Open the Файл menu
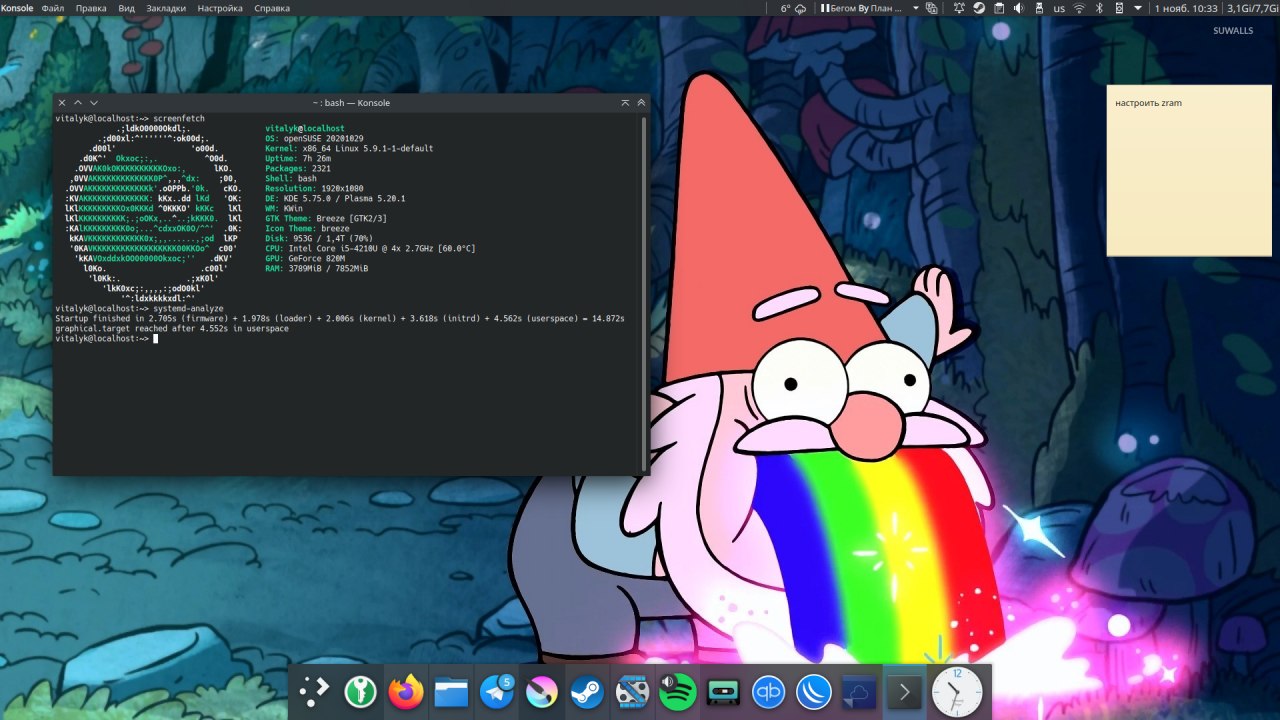 (x=53, y=8)
